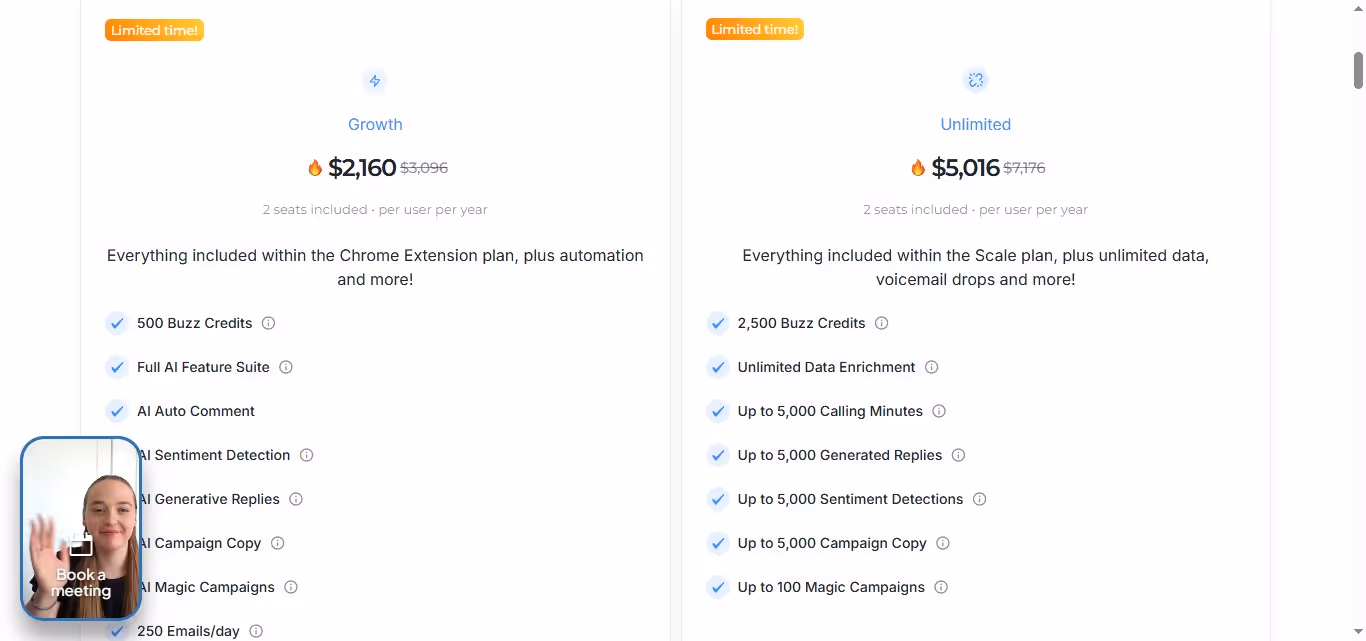The image size is (1366, 641).
Task: Click the checkmark beside AI Auto Comment
Action: (116, 411)
